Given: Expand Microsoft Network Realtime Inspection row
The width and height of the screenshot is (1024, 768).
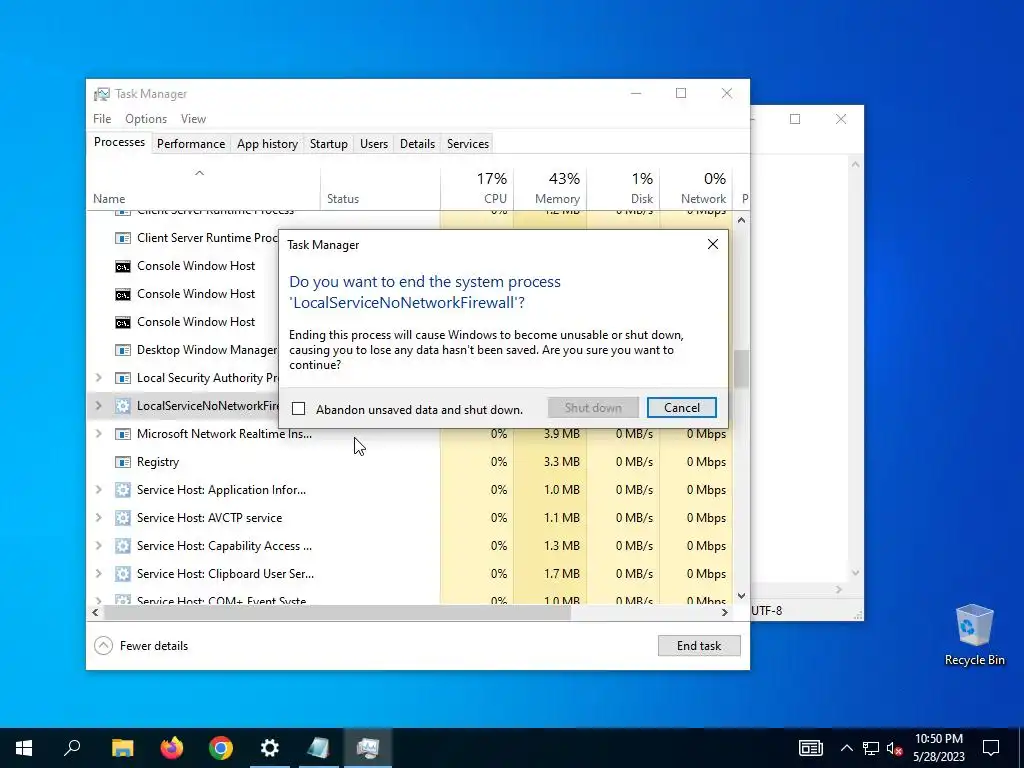Looking at the screenshot, I should coord(99,434).
